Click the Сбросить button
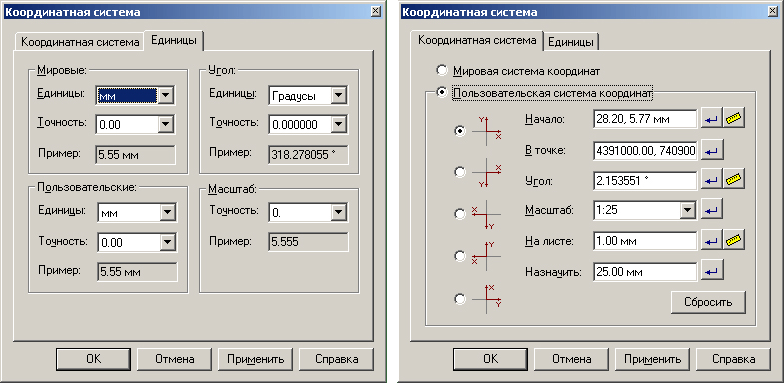Screen dimensions: 784x383 [708, 302]
